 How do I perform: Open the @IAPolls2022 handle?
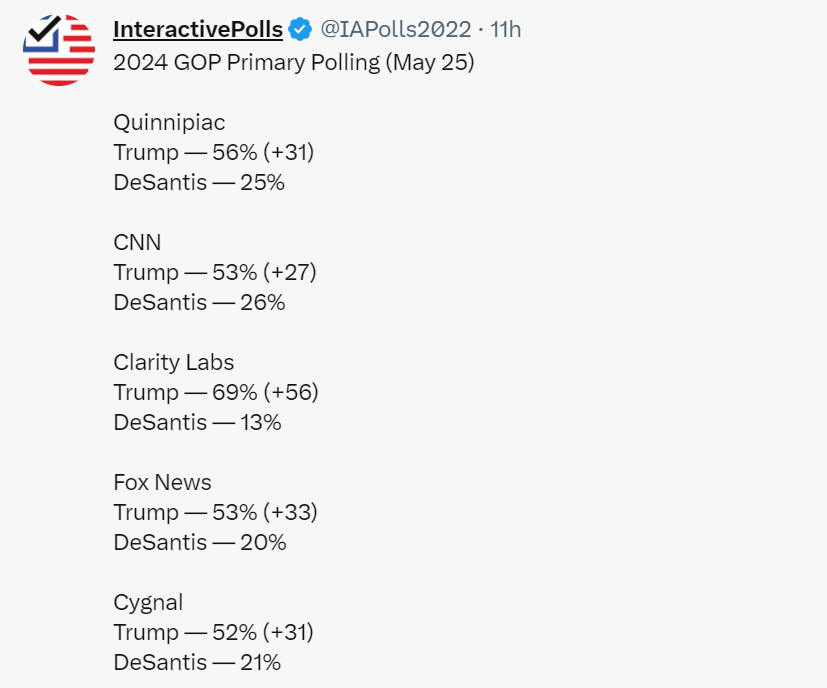[x=396, y=30]
